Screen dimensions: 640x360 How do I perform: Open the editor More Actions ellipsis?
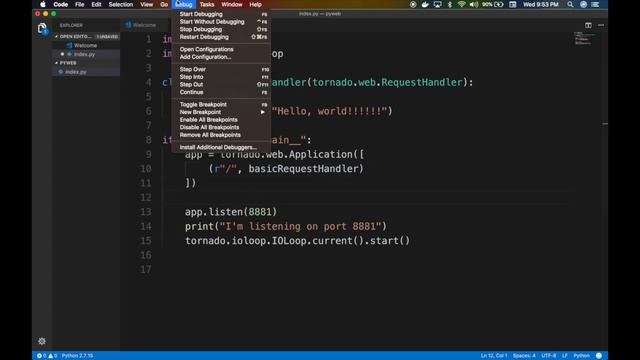[601, 25]
